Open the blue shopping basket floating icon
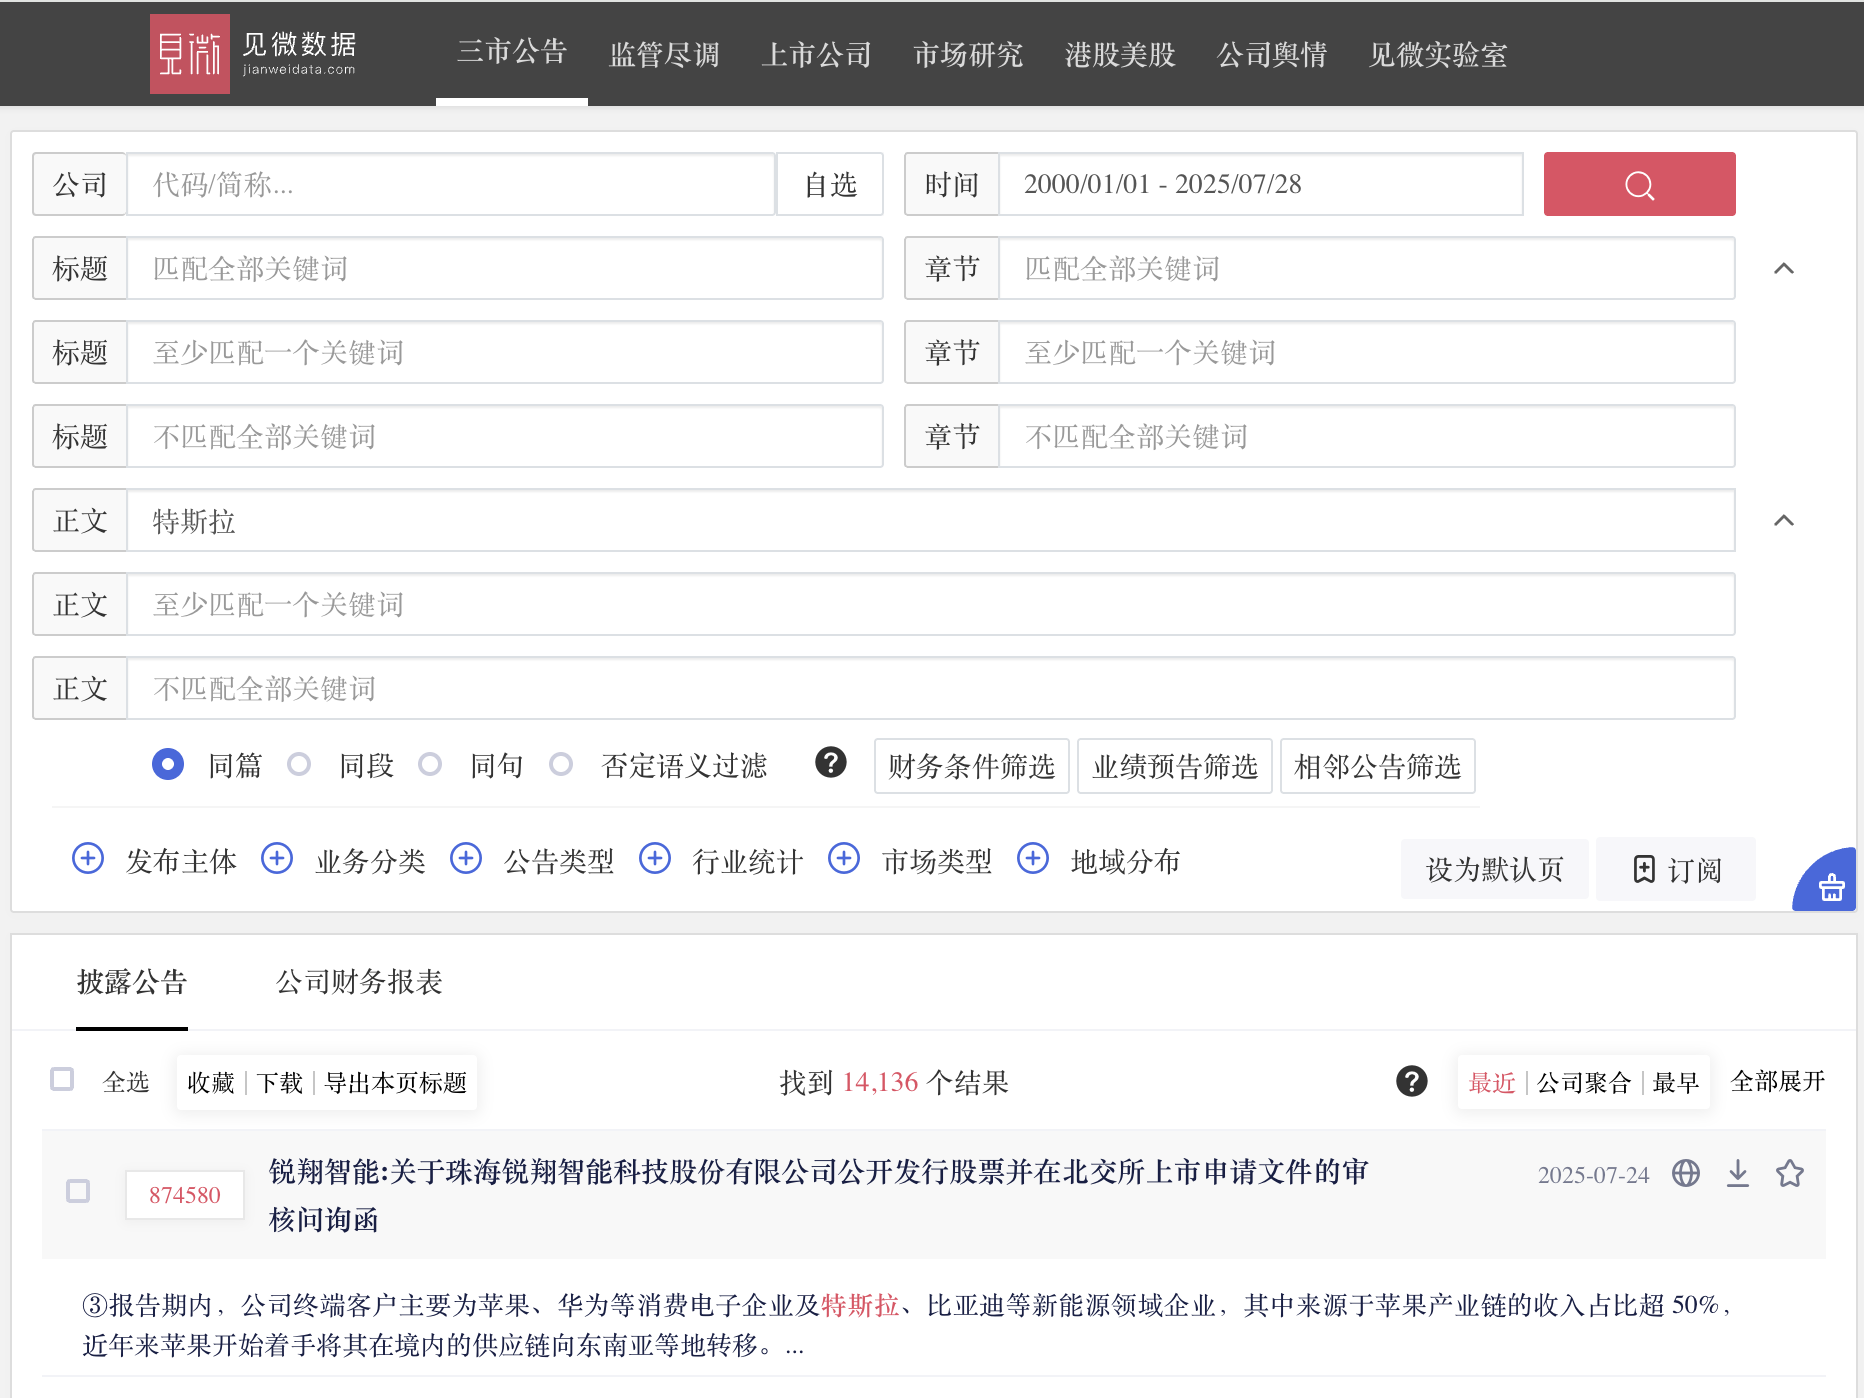This screenshot has height=1398, width=1864. 1830,886
